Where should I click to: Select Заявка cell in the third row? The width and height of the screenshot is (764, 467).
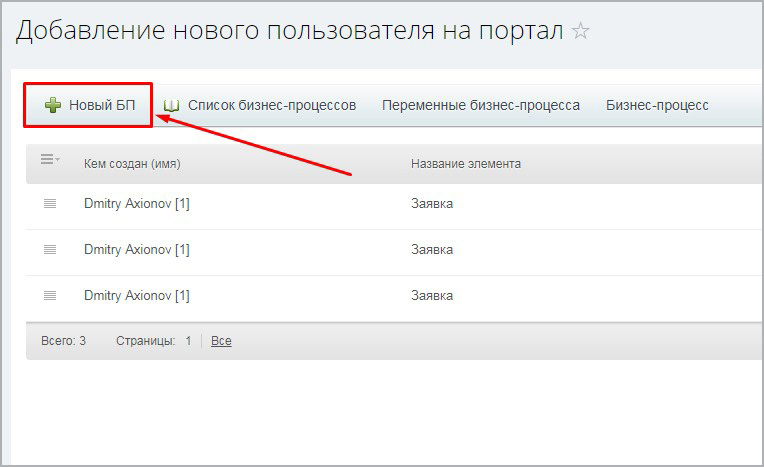(x=432, y=296)
